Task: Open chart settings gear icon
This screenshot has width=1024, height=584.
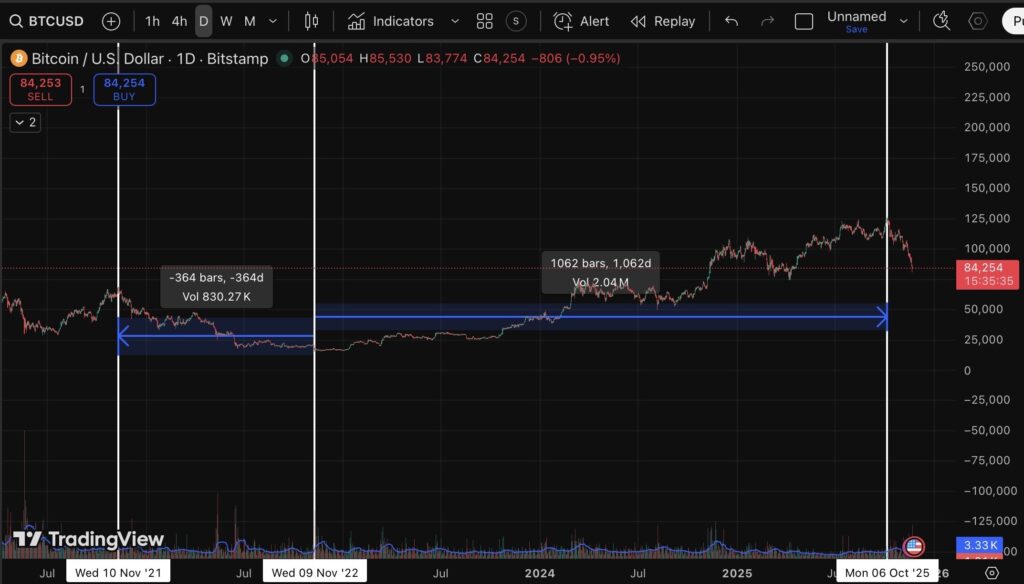Action: tap(977, 20)
